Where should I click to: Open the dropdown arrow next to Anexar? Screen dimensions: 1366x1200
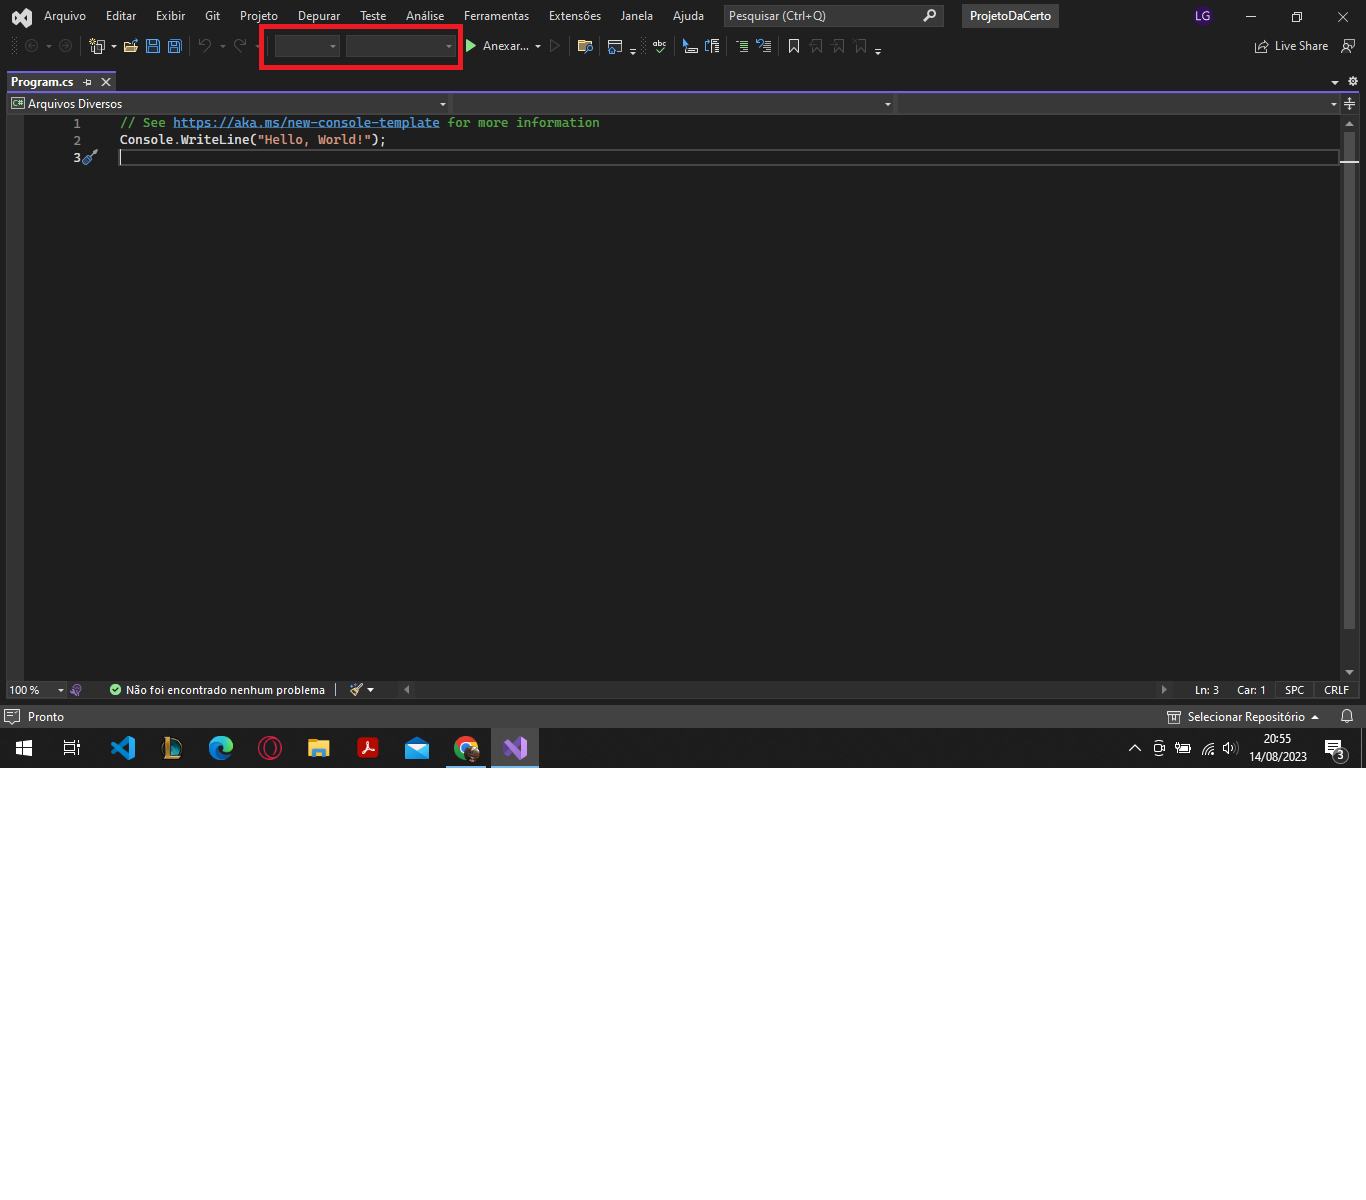click(x=538, y=46)
